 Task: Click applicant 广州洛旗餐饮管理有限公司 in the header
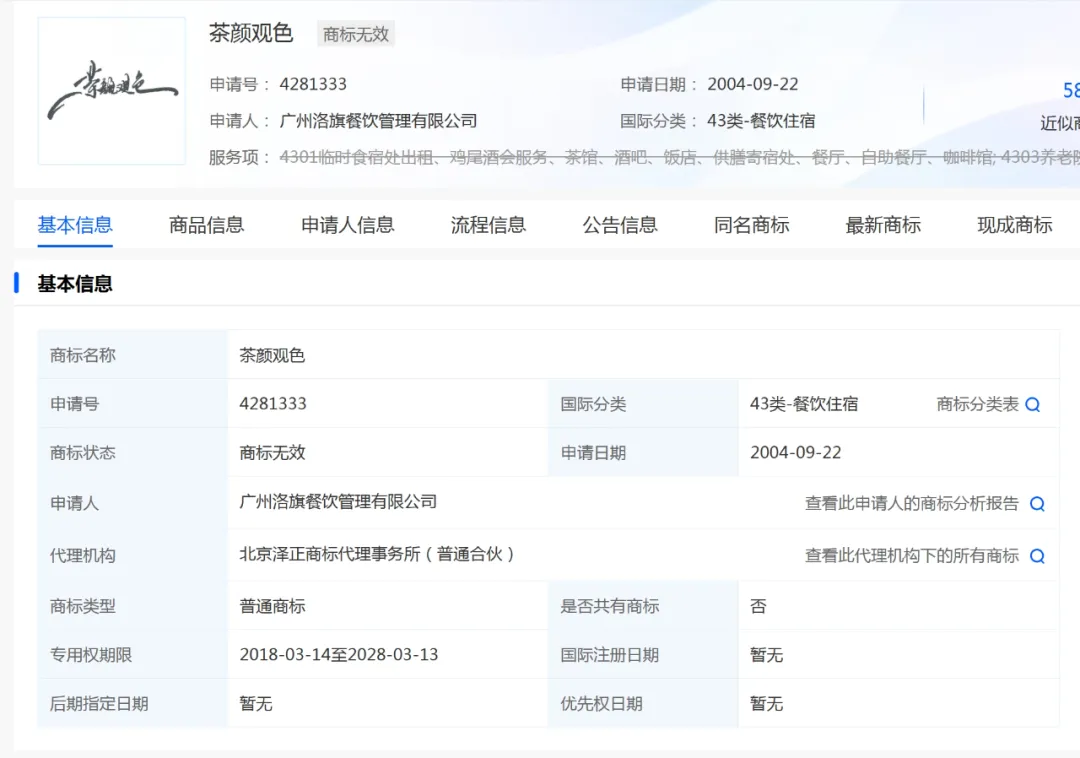click(x=378, y=121)
